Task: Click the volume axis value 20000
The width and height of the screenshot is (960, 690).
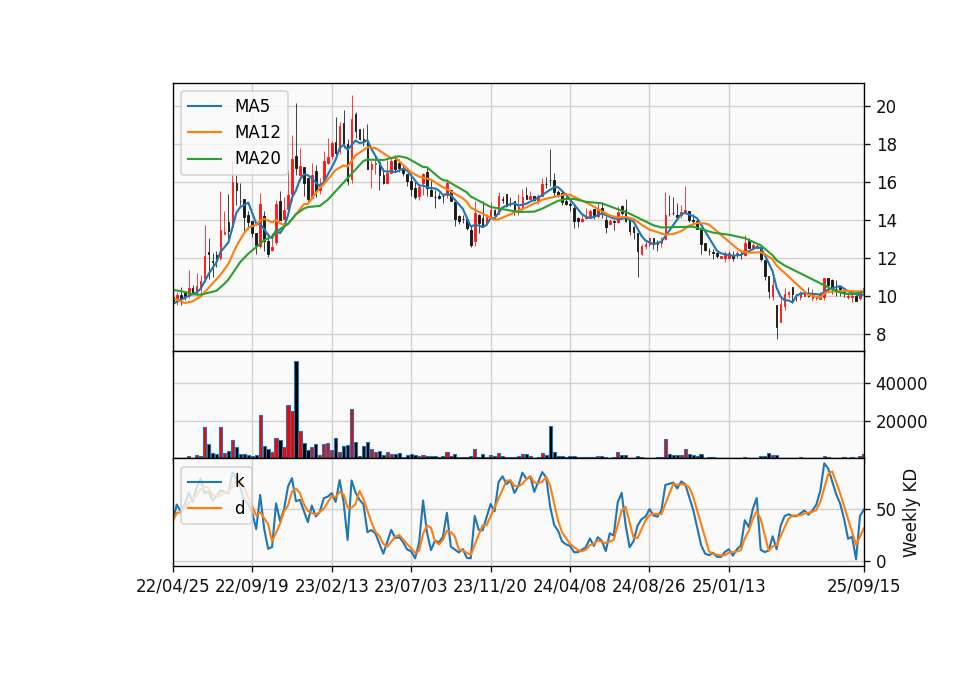Action: (x=901, y=422)
